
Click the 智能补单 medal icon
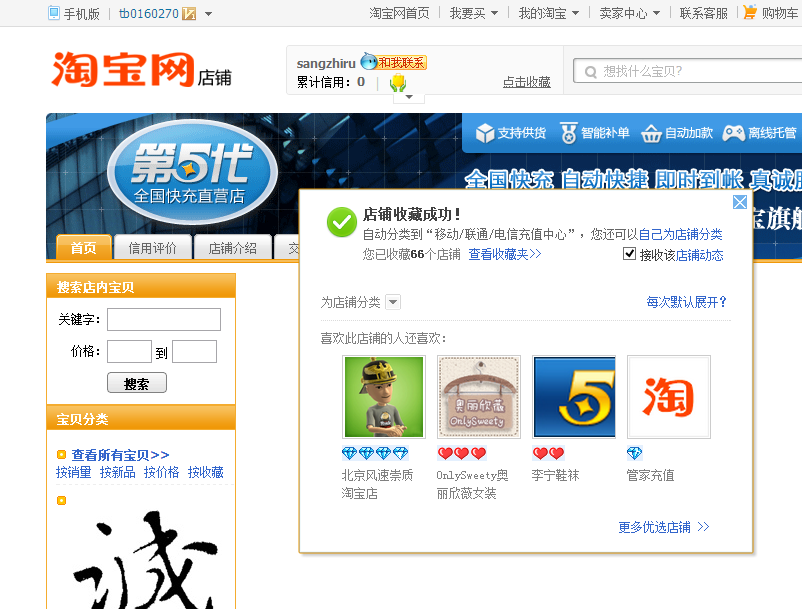click(x=568, y=133)
